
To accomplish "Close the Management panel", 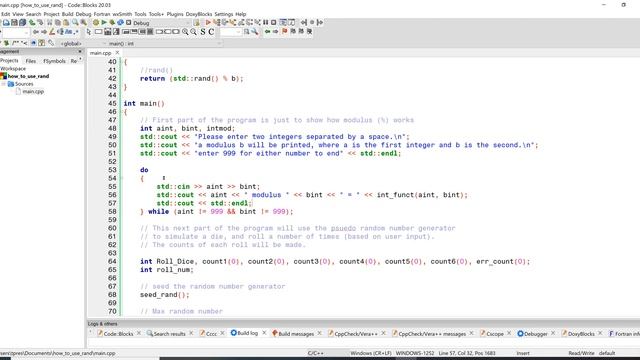I will [80, 51].
